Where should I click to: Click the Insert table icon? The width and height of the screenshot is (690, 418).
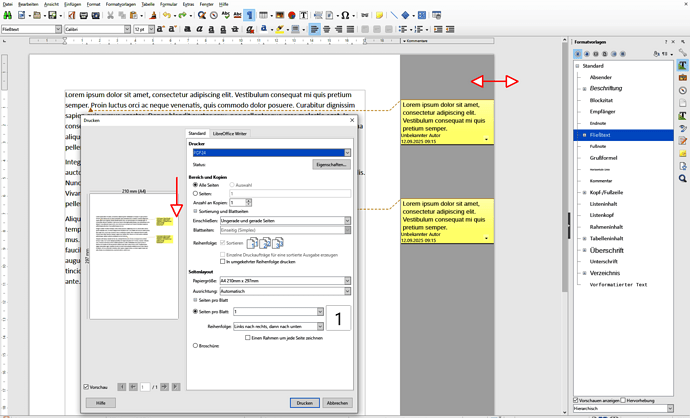click(x=263, y=15)
